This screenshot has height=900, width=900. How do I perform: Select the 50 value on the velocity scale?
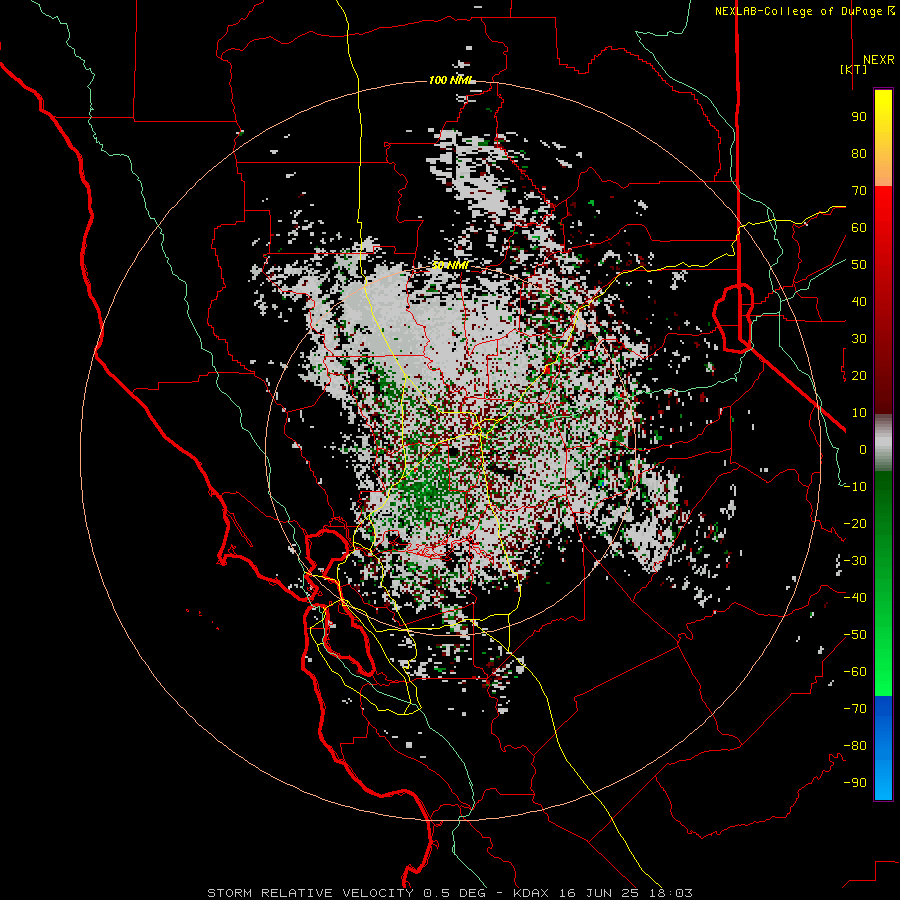click(x=859, y=265)
